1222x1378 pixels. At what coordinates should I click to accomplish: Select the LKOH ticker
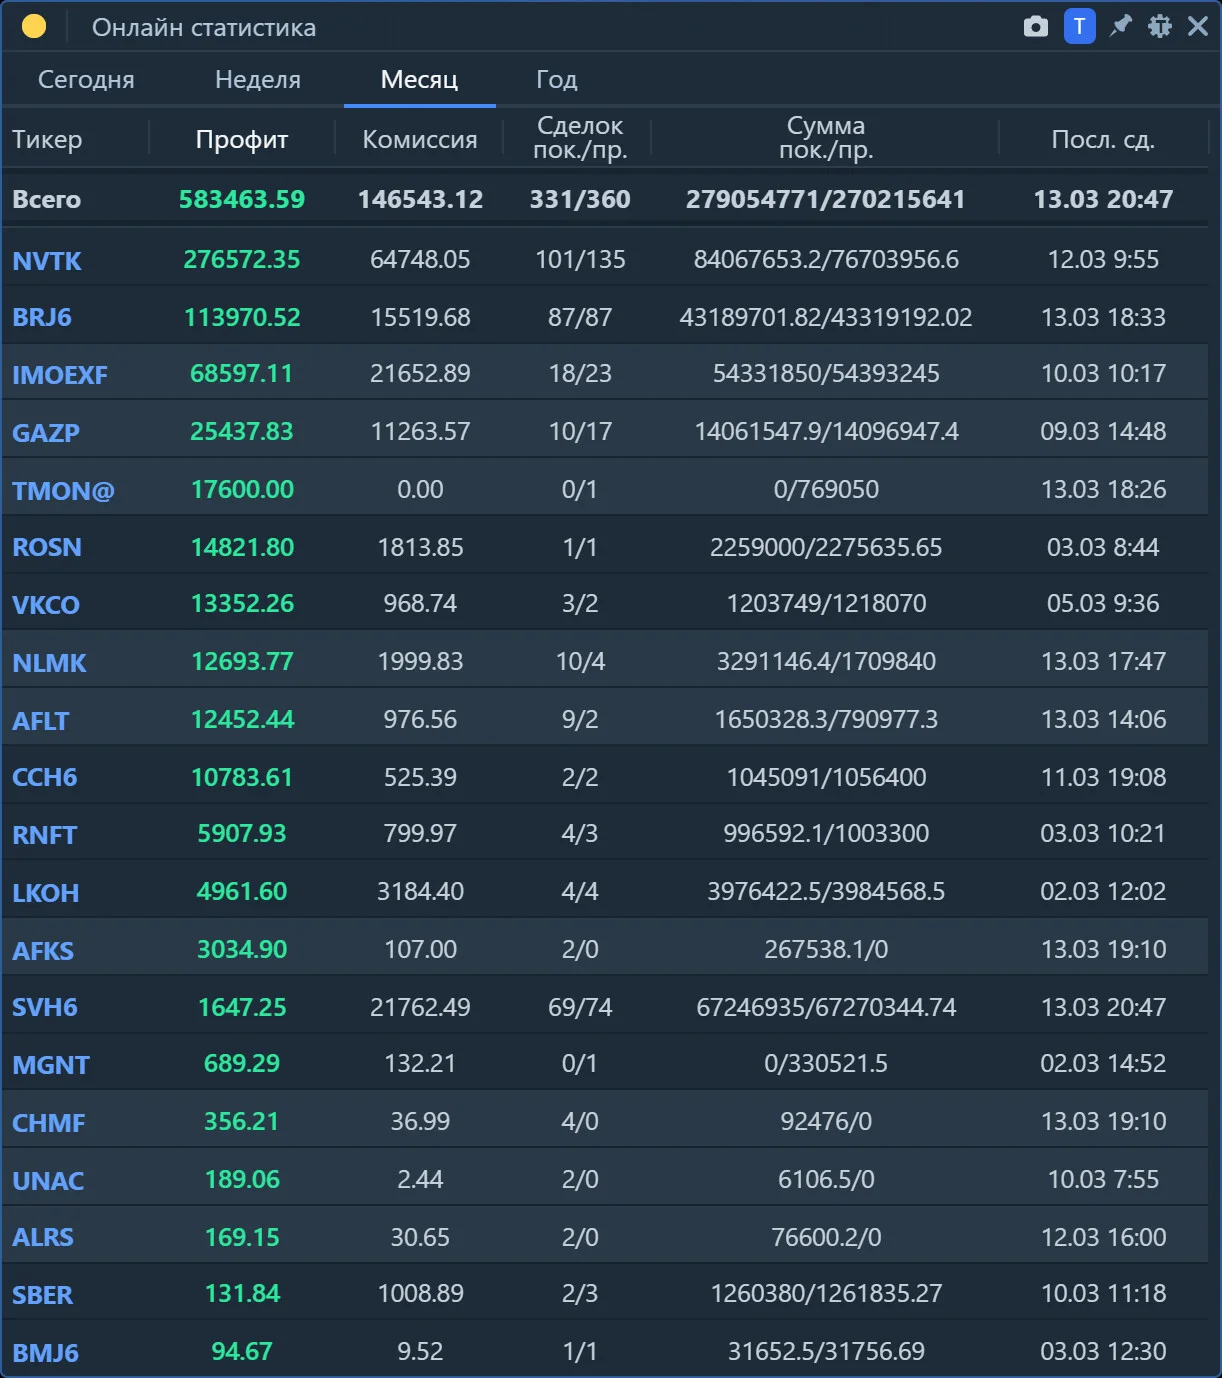coord(45,893)
